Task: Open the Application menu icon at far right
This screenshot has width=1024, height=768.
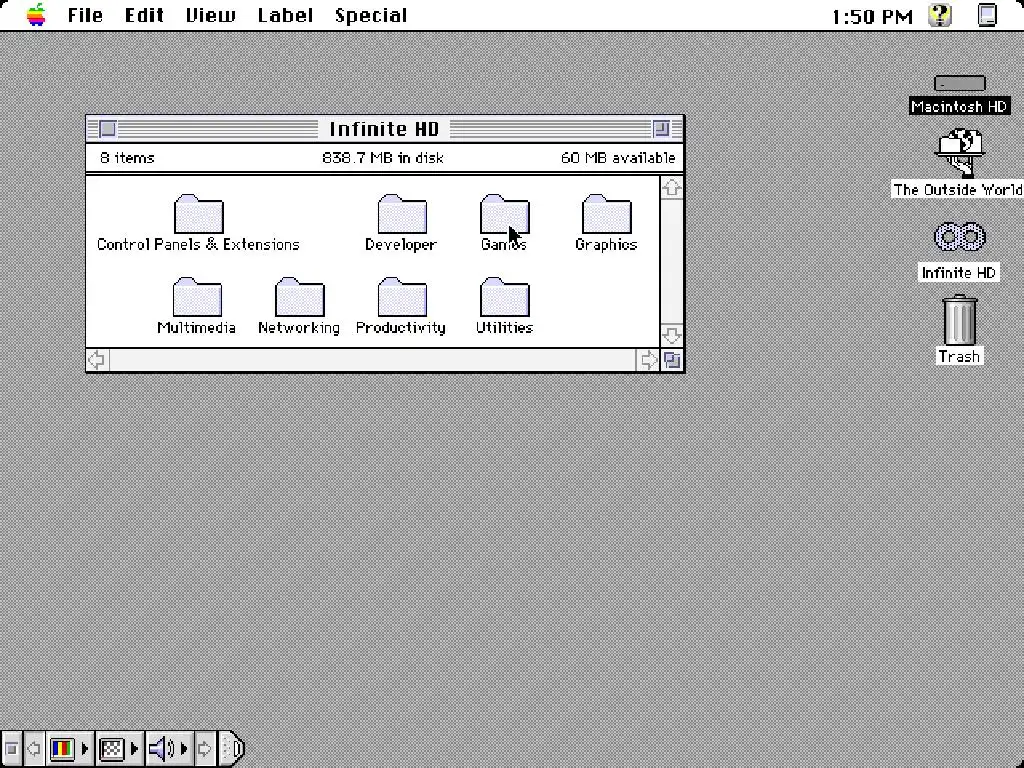Action: pos(987,15)
